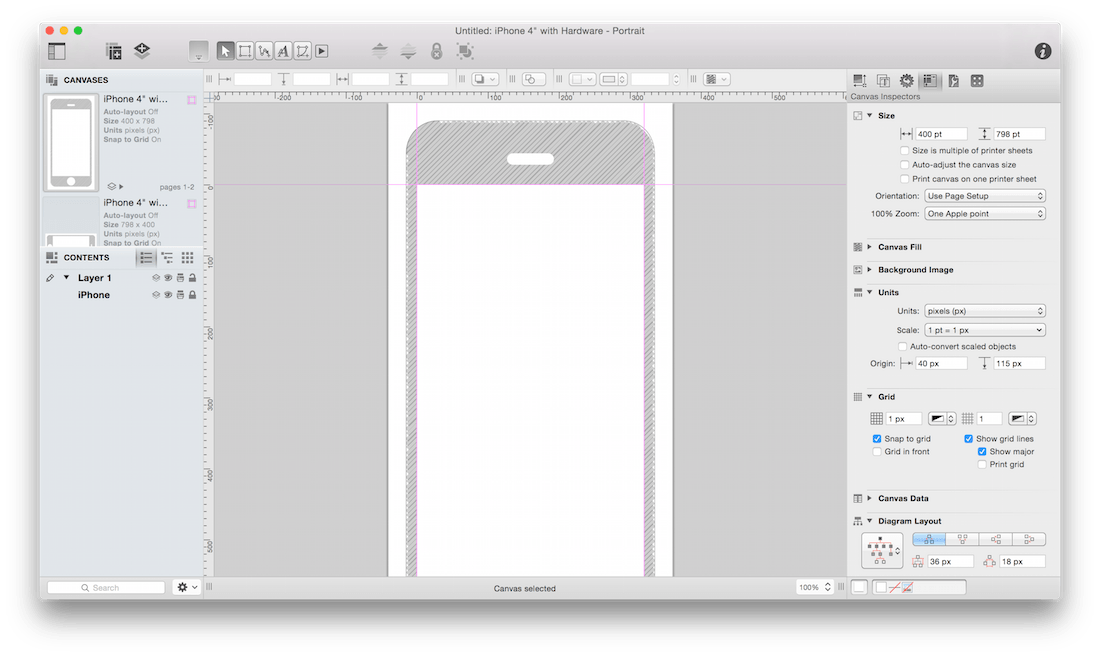Click the New Canvas toolbar icon
Viewport: 1100px width, 656px height.
pyautogui.click(x=113, y=51)
